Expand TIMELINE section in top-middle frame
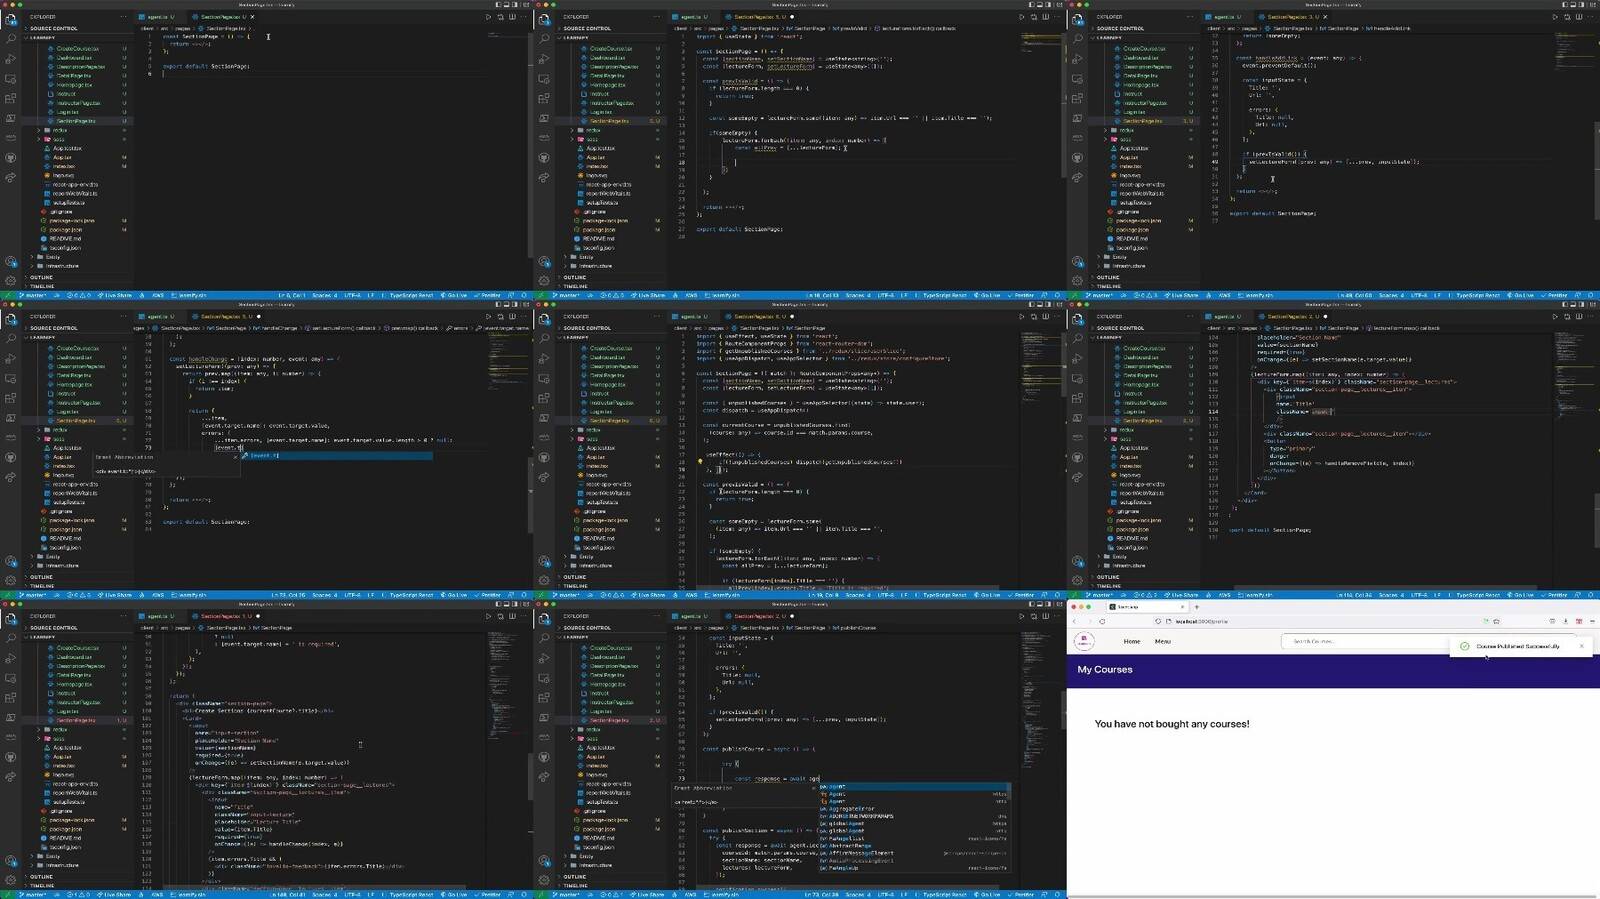This screenshot has width=1600, height=899. 610,286
